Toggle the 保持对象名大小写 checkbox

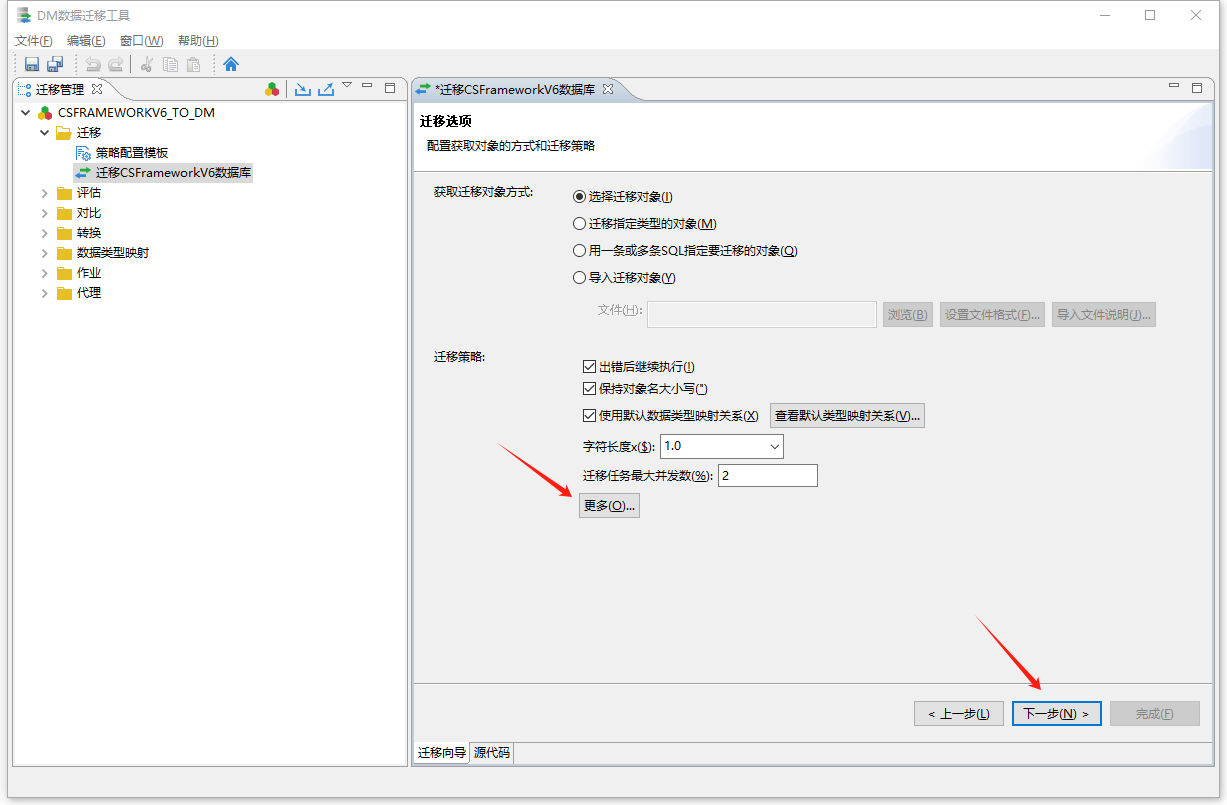click(589, 388)
